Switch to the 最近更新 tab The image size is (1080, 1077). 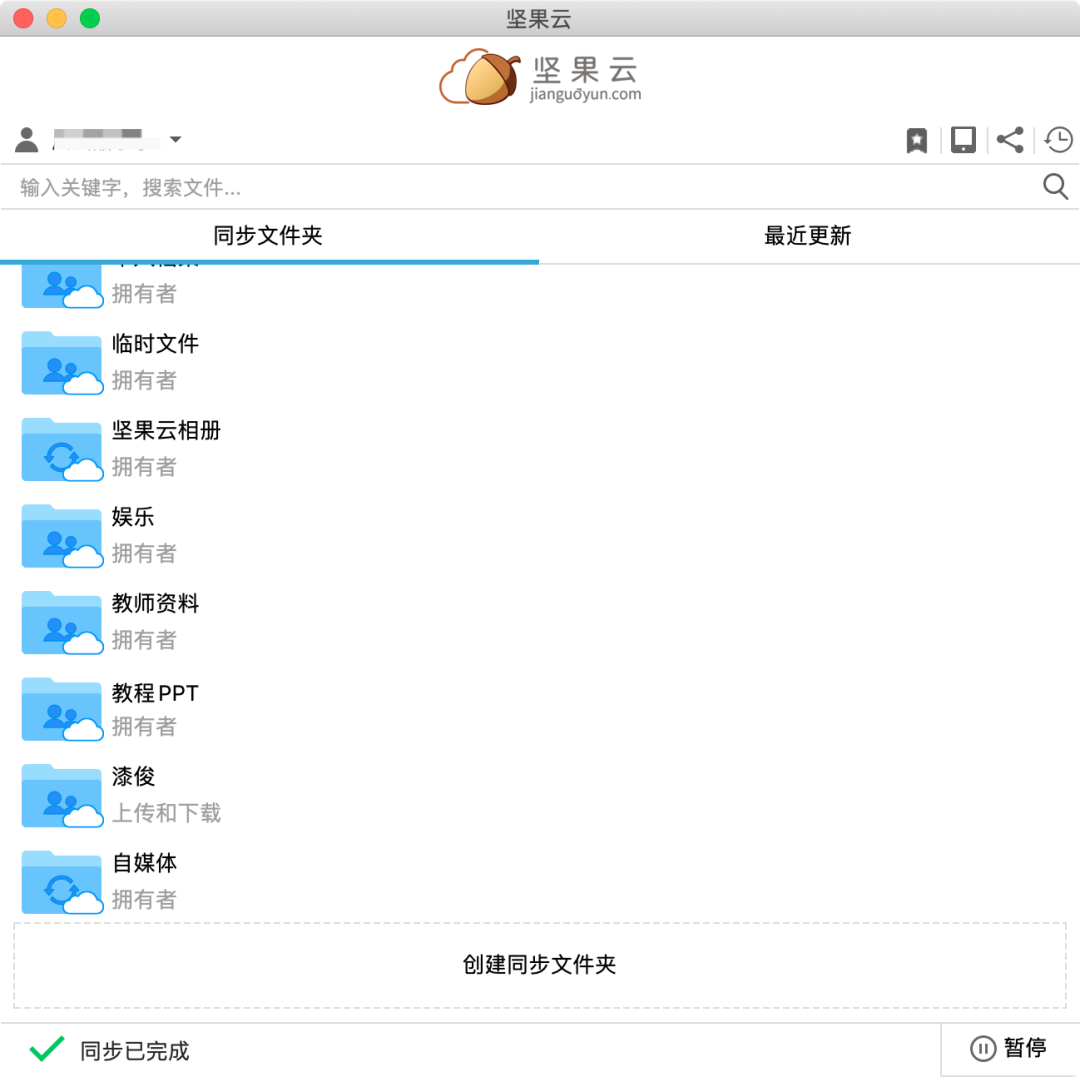tap(808, 236)
